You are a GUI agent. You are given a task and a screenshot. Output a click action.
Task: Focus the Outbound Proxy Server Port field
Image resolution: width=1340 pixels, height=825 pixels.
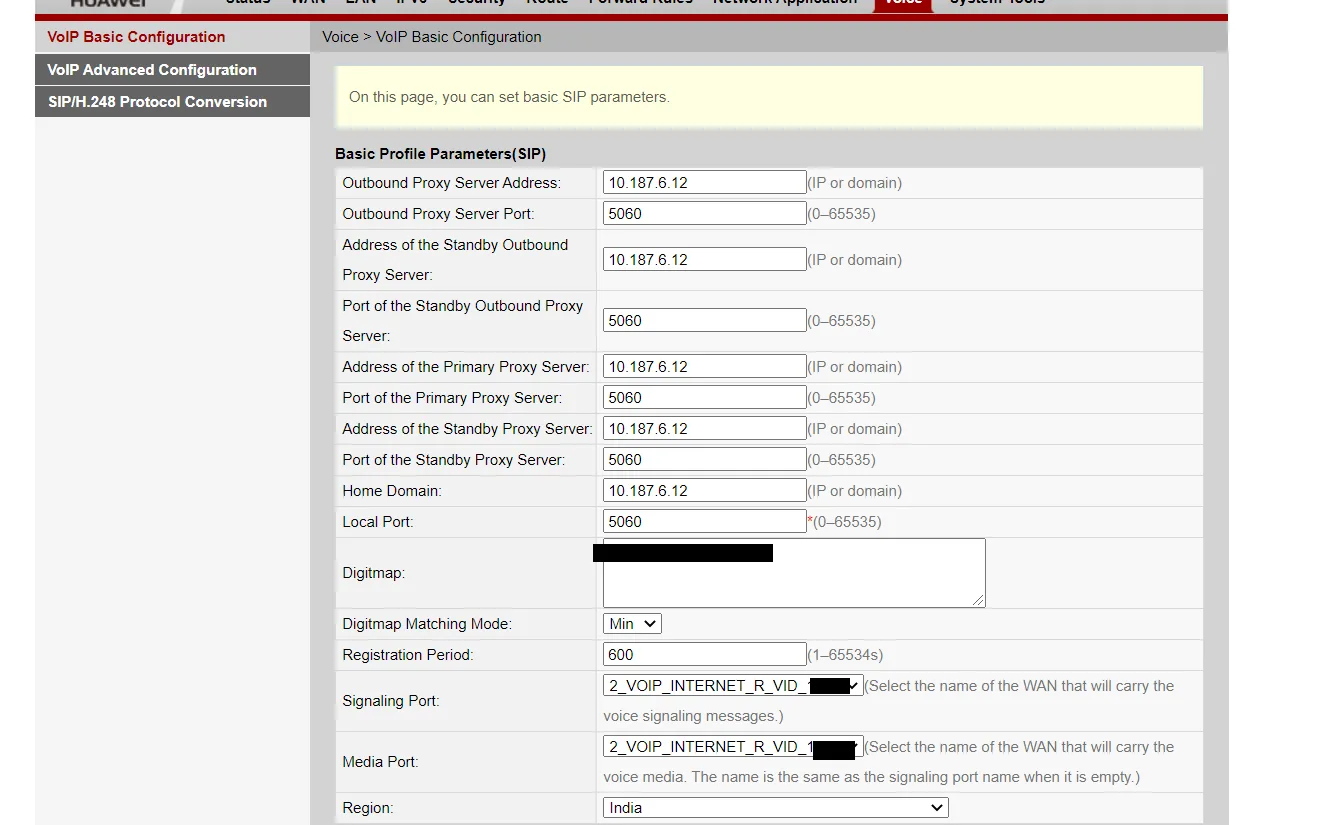tap(704, 214)
